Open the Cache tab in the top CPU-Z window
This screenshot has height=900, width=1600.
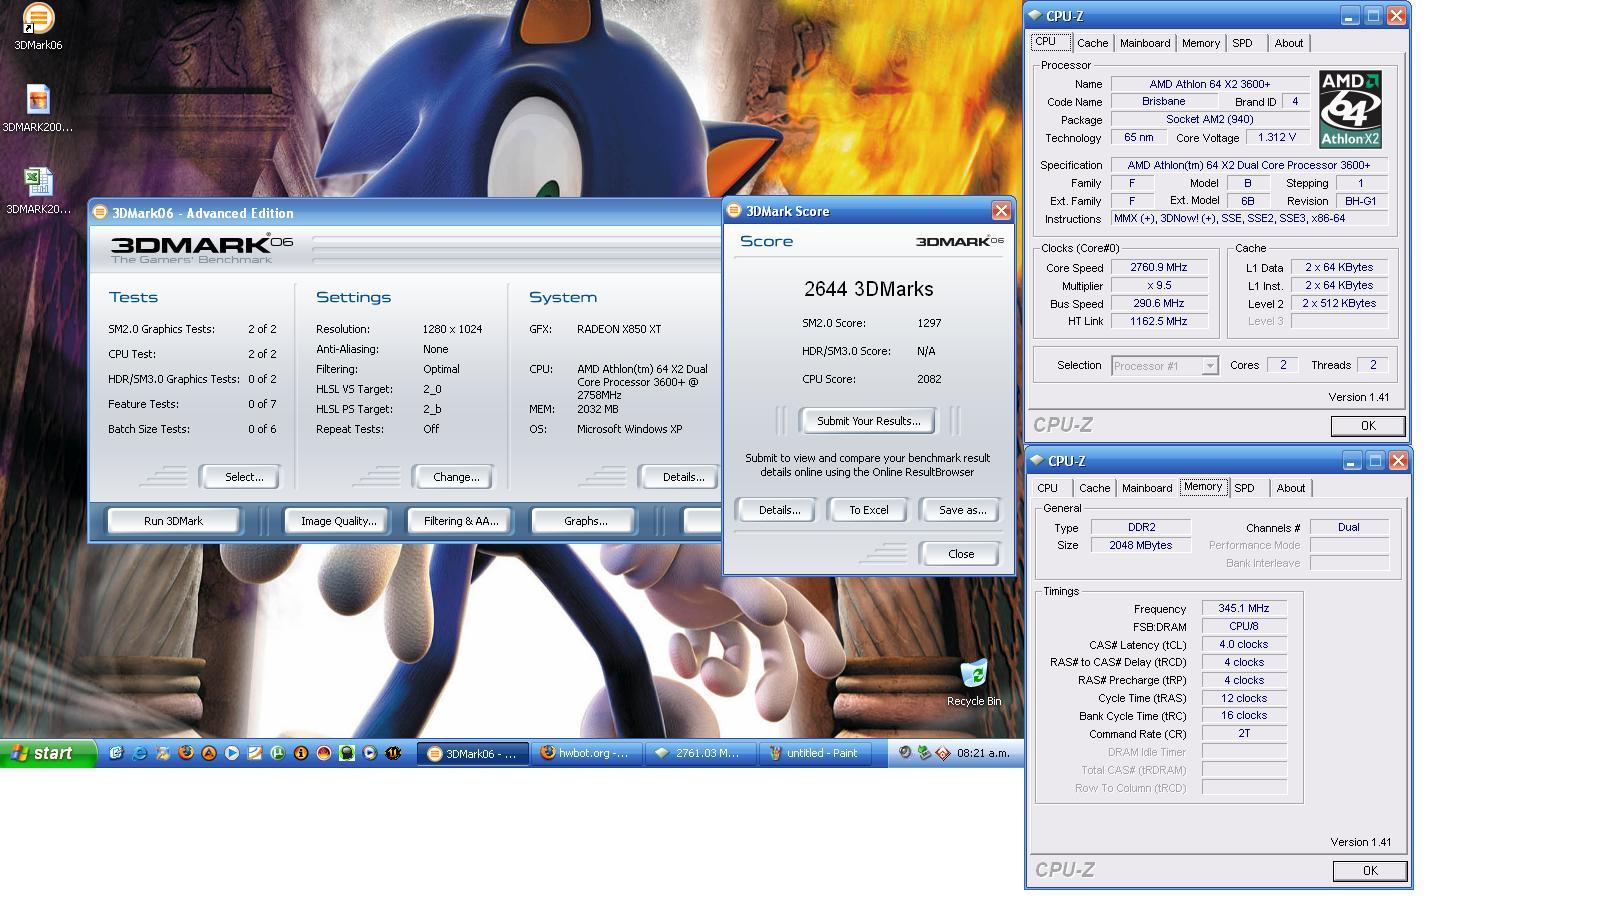point(1092,43)
